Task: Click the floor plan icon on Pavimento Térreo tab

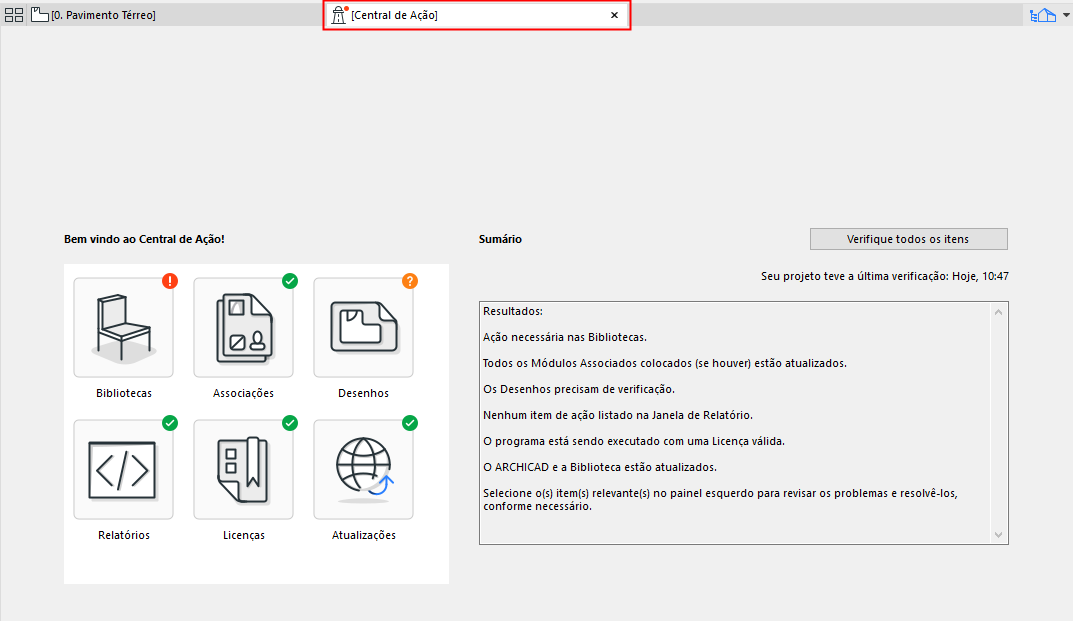Action: 40,15
